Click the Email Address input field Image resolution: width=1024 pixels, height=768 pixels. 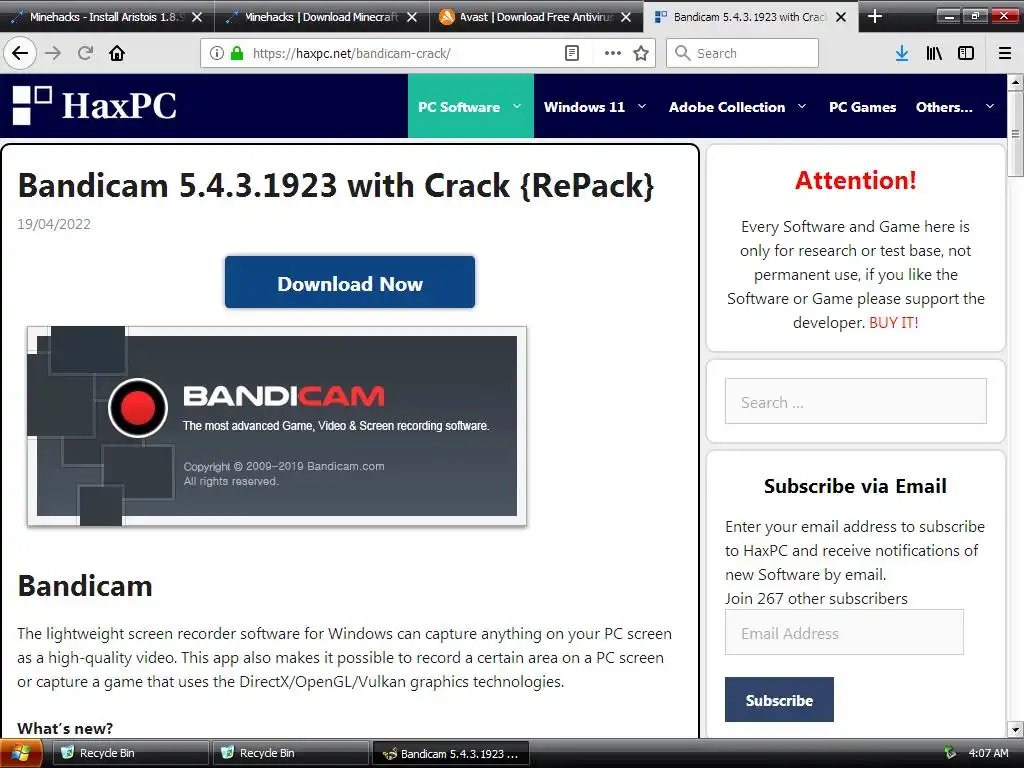click(844, 632)
